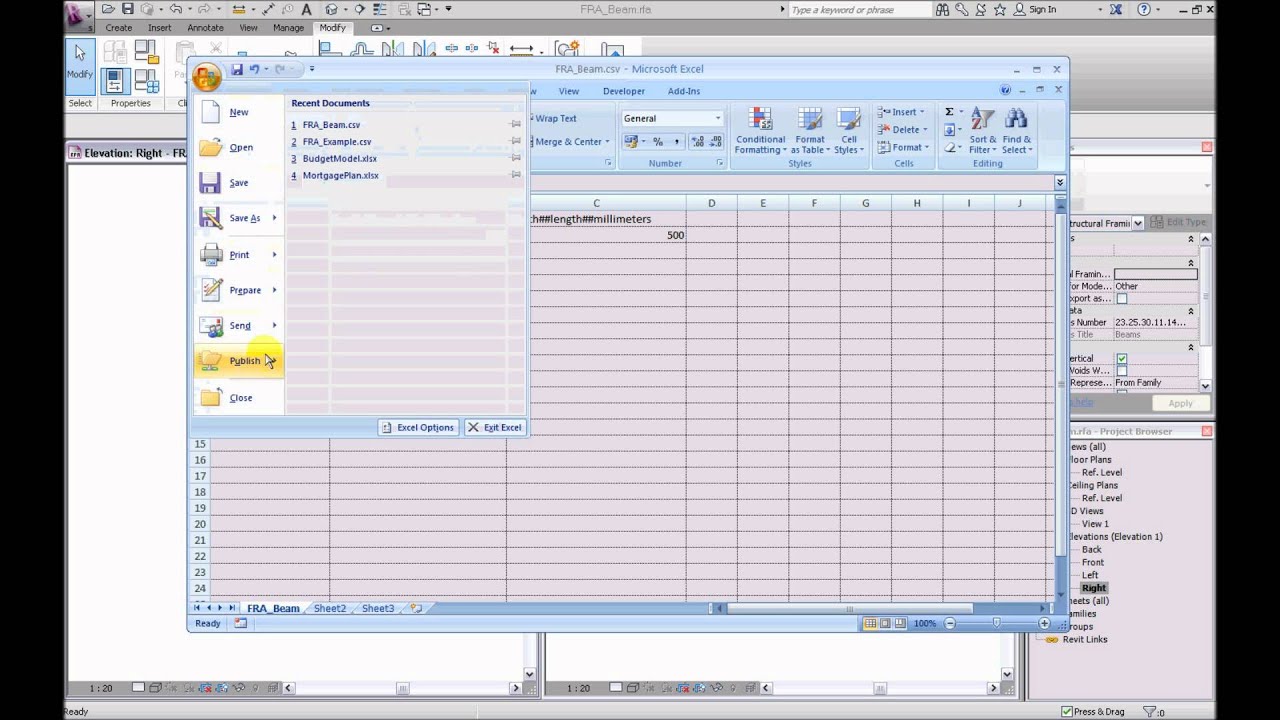Toggle the Vertical checkbox in Revit properties
The image size is (1280, 720).
(1121, 358)
